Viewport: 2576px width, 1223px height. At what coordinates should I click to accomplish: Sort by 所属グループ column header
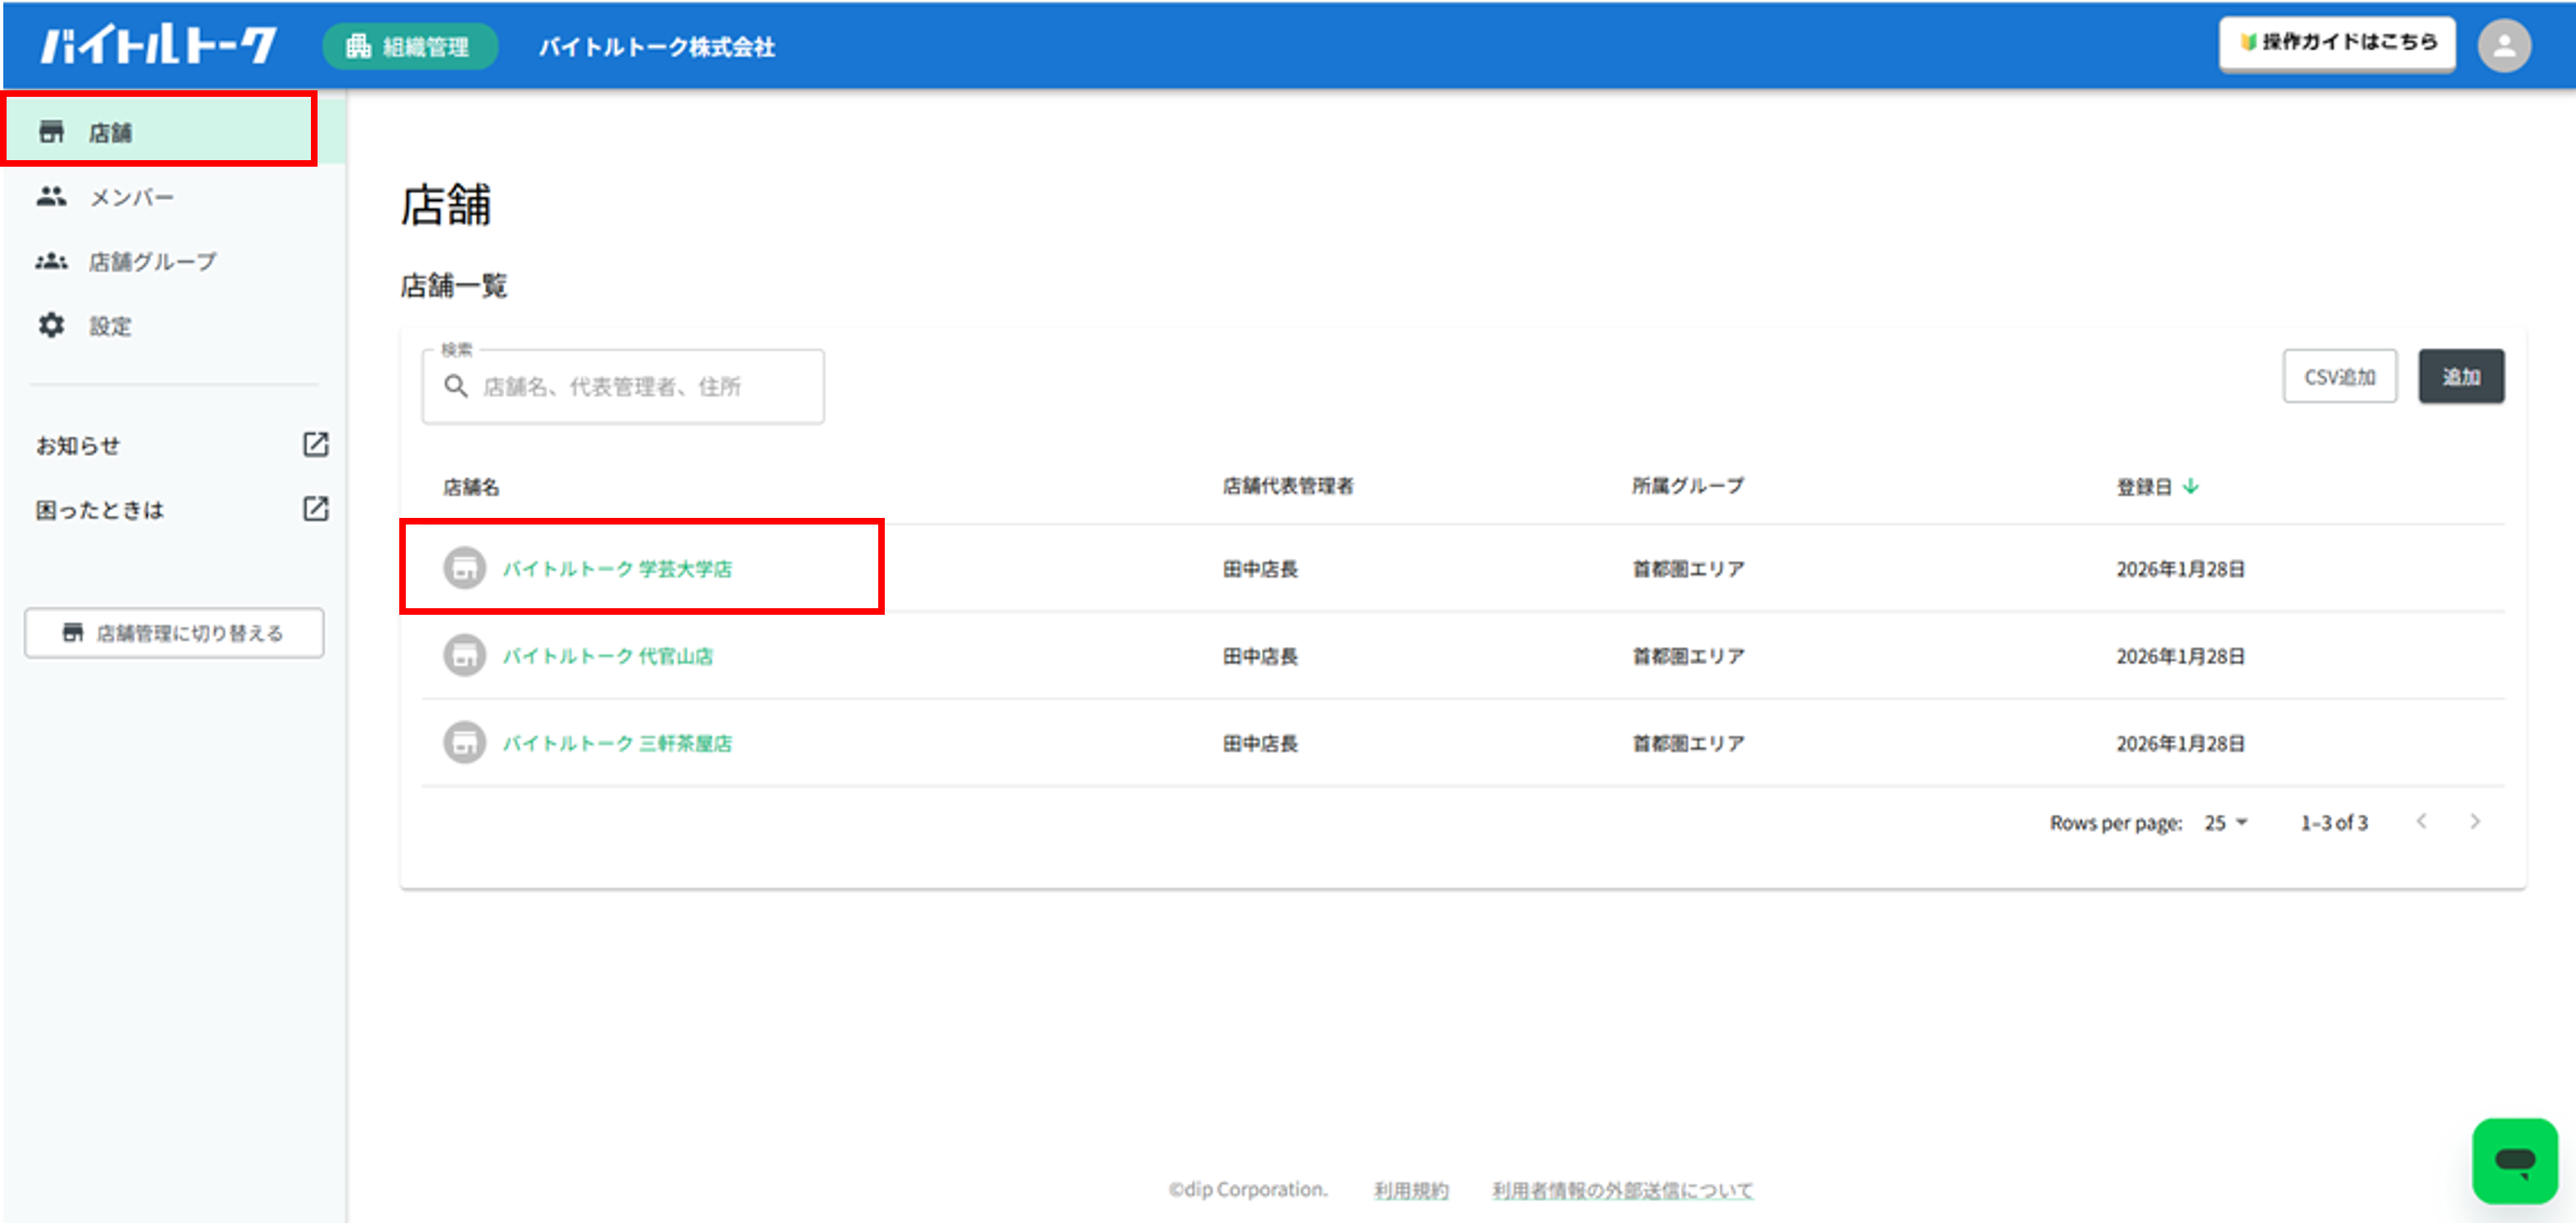click(1688, 486)
